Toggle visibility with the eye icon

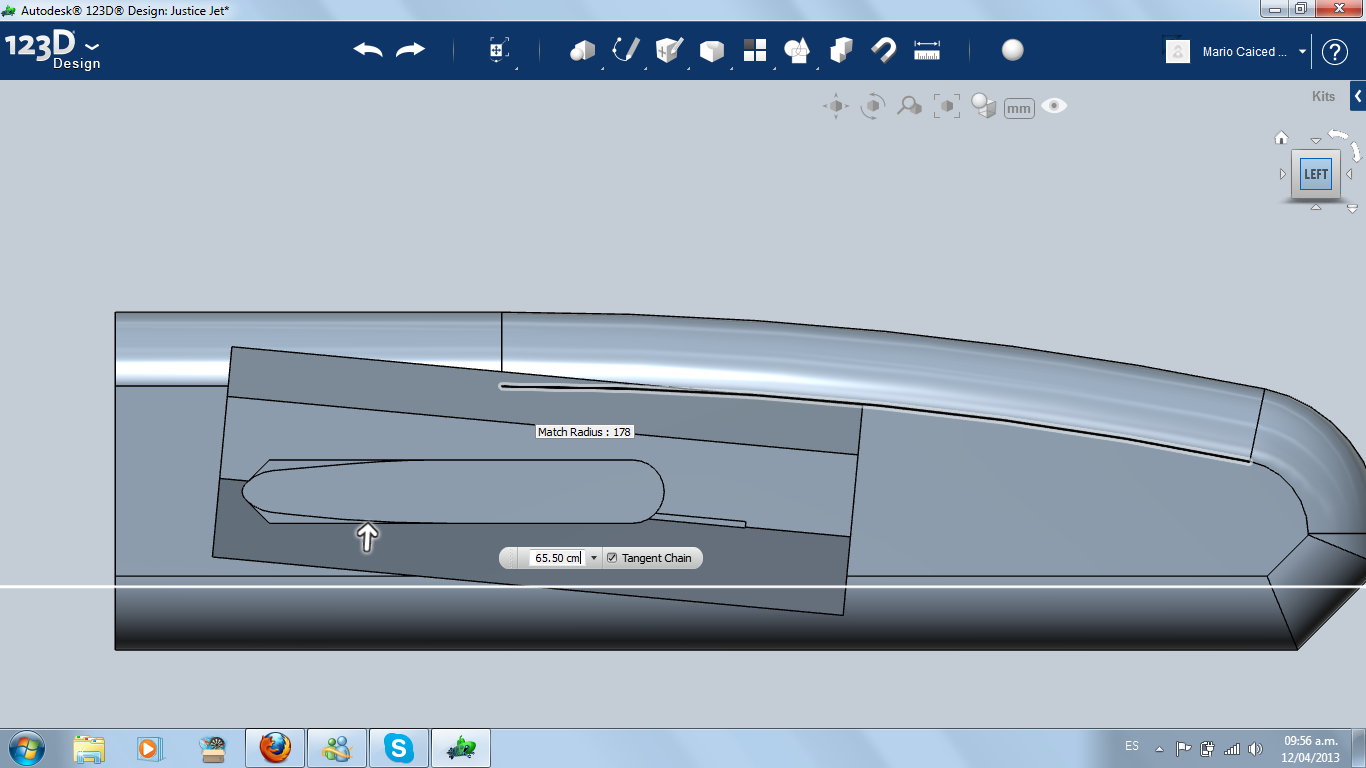click(1054, 106)
